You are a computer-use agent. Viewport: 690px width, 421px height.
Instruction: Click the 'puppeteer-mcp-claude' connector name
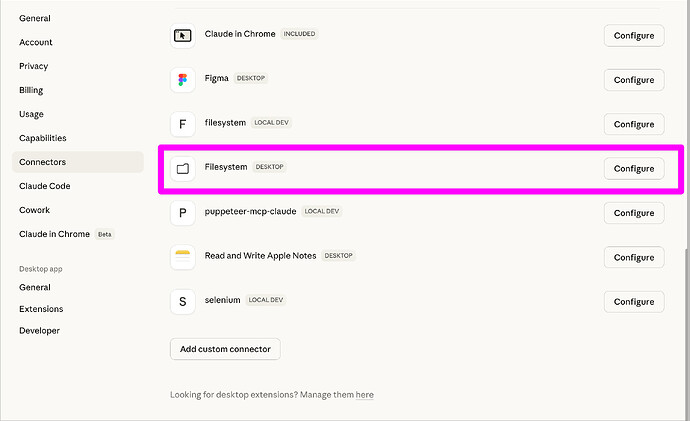pos(250,211)
